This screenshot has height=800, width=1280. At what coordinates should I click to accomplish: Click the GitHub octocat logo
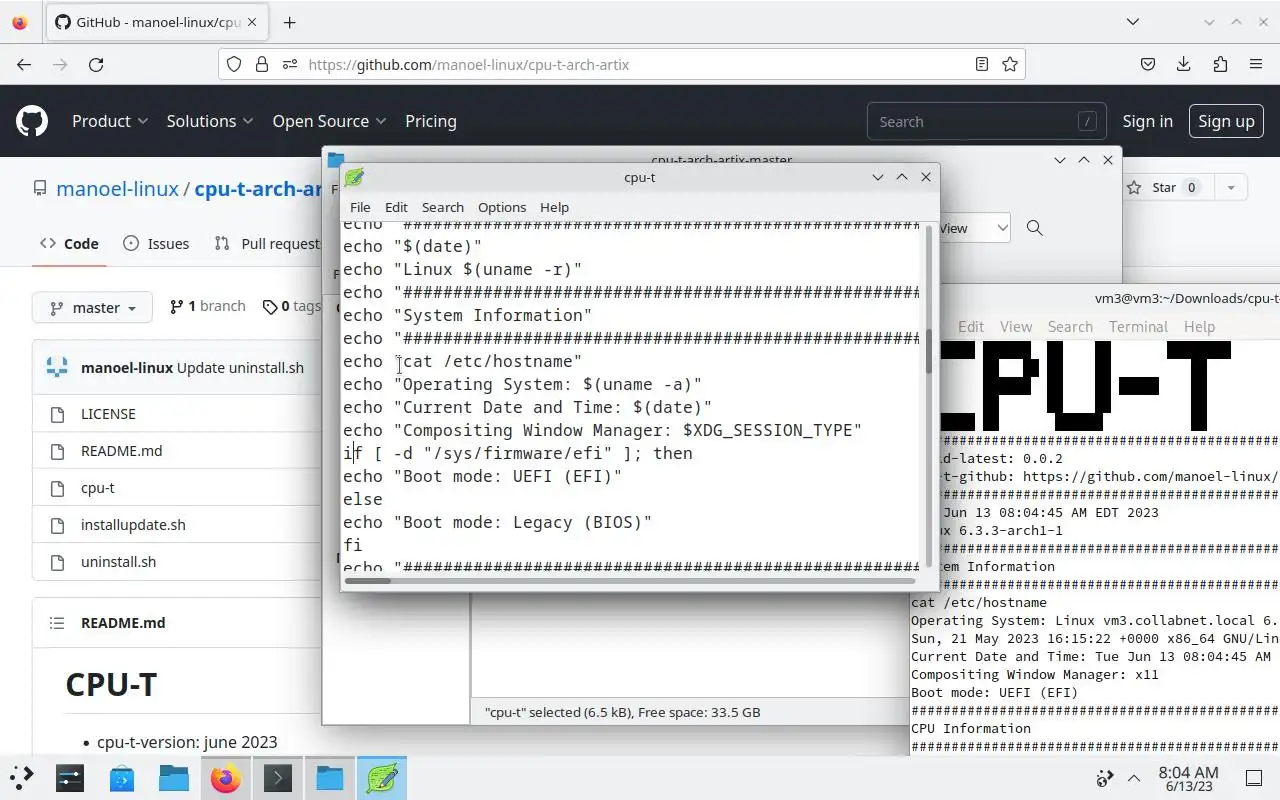point(32,121)
